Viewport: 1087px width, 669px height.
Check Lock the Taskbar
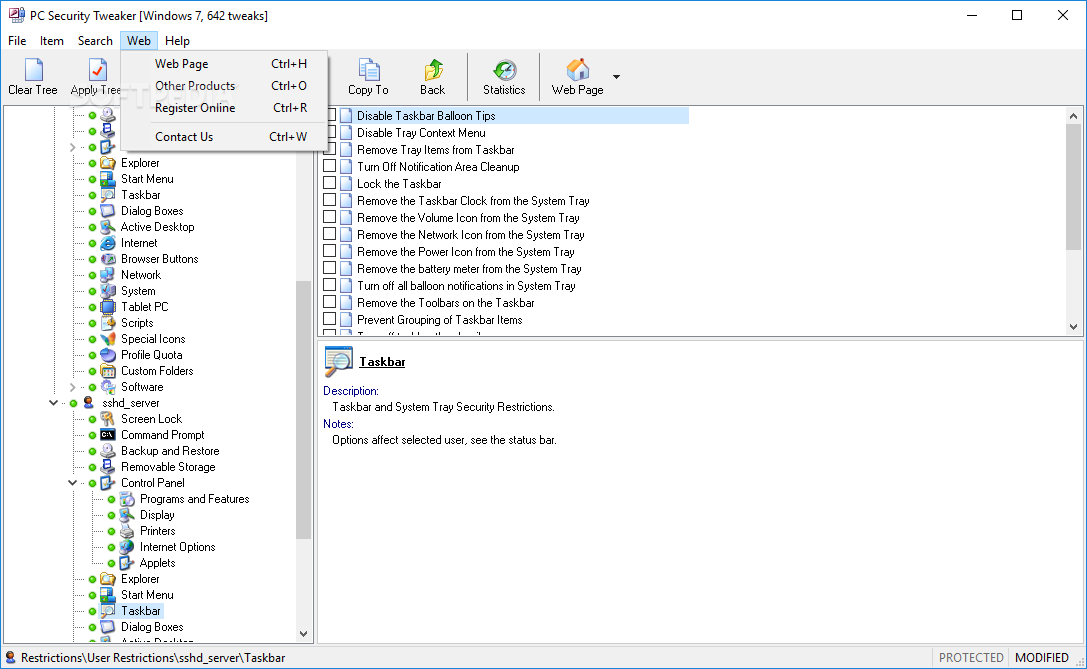329,183
